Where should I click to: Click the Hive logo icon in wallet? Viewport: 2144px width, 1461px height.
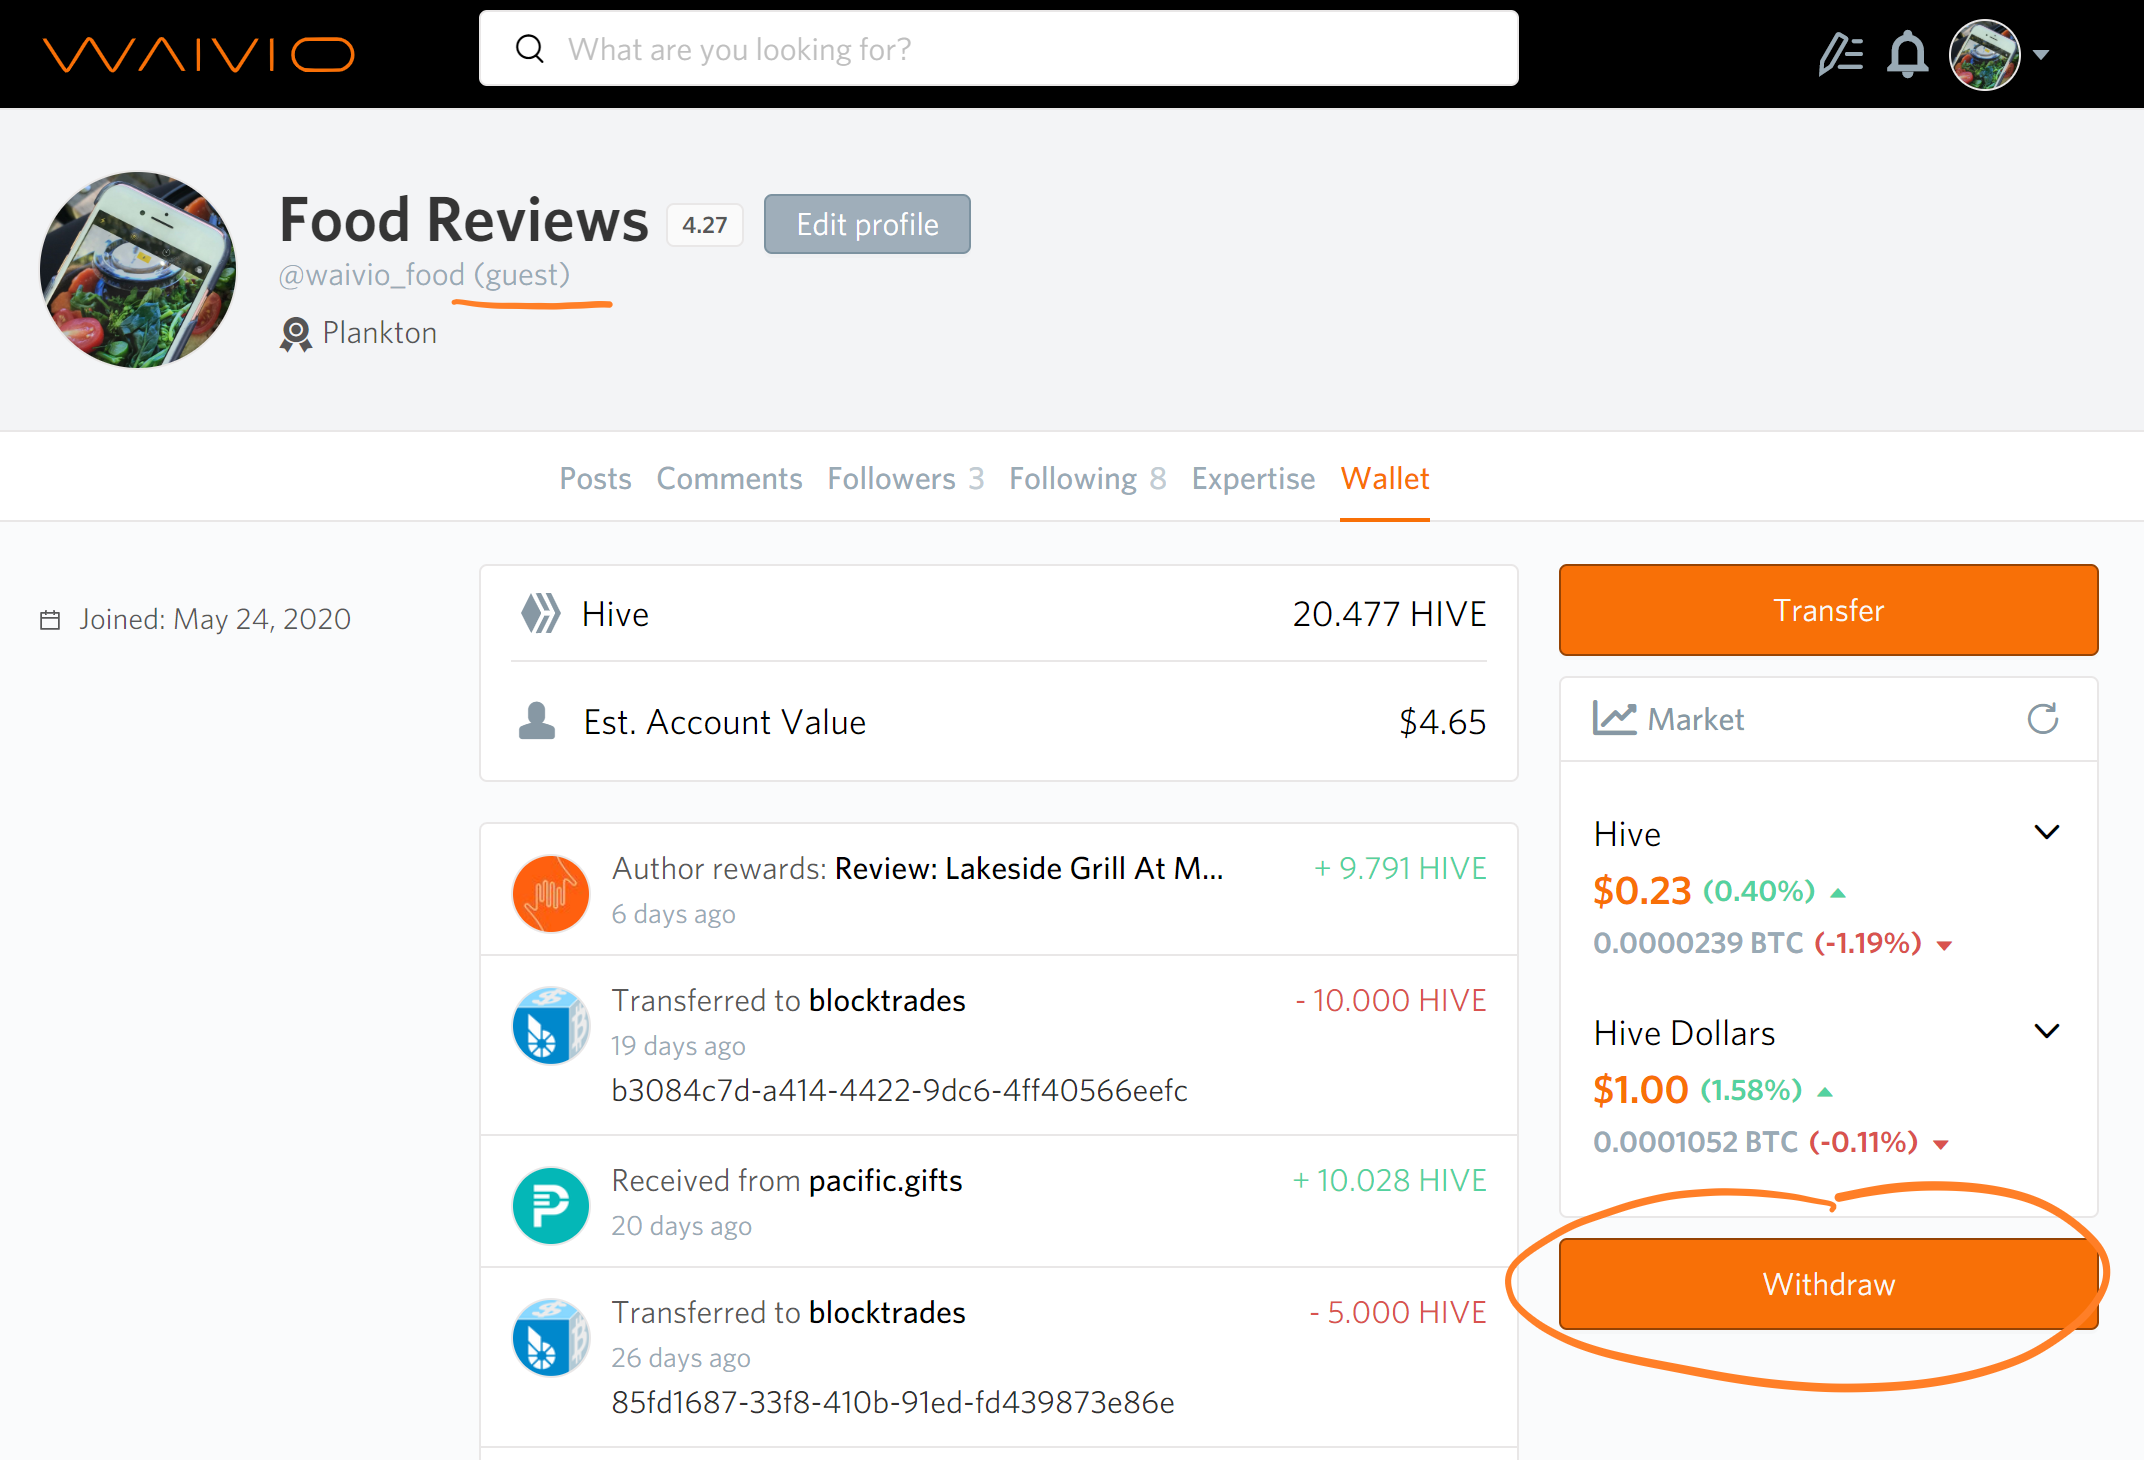pos(541,613)
